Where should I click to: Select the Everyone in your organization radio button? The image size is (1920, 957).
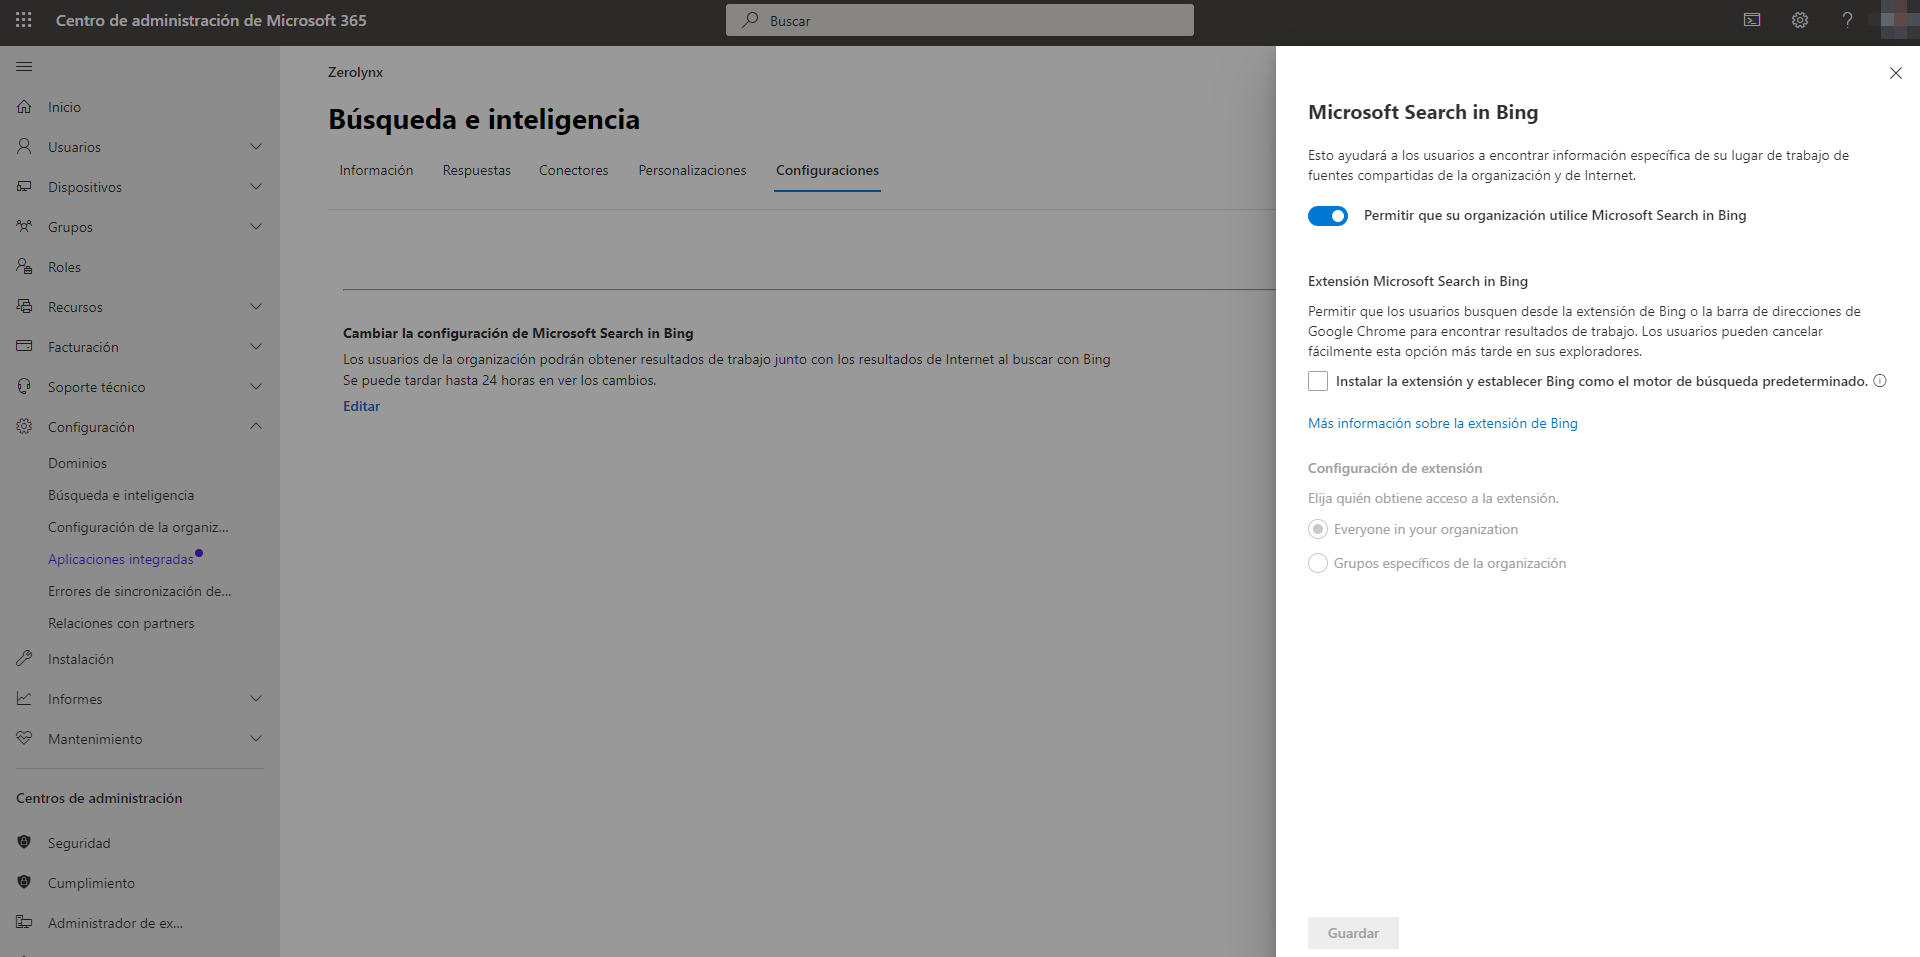pos(1317,529)
